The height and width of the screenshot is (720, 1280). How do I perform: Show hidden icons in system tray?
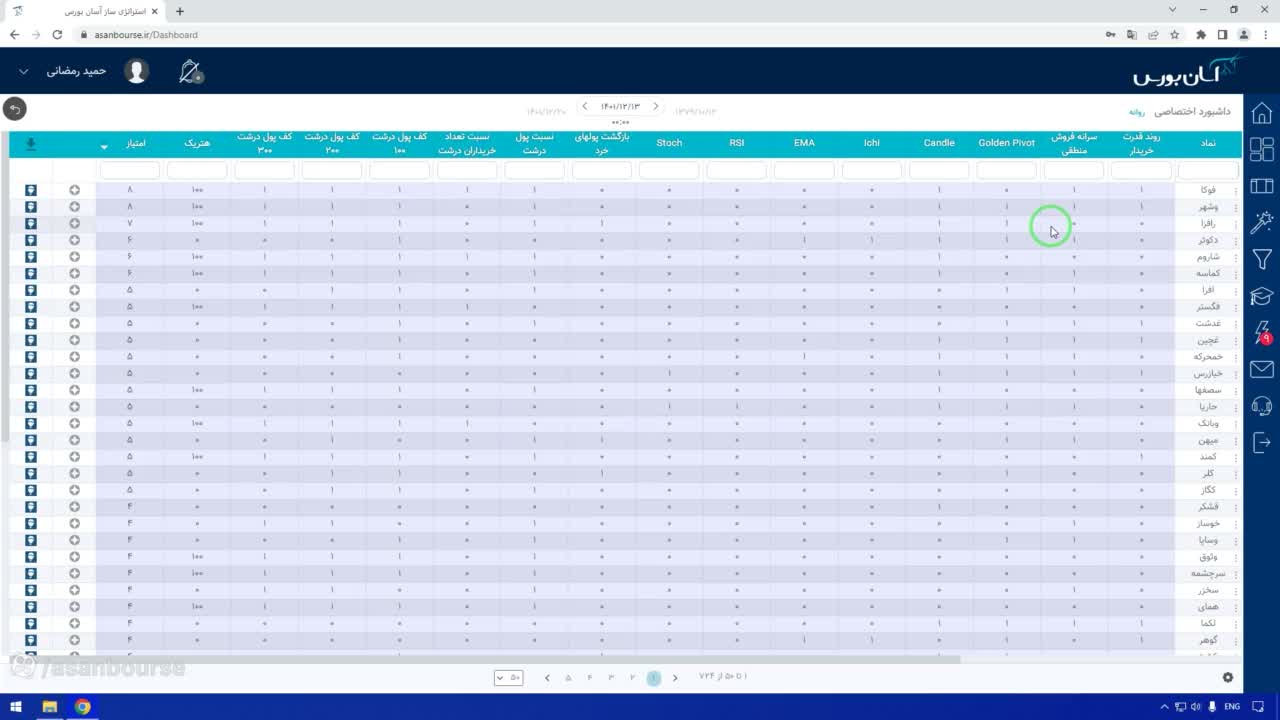coord(1165,707)
